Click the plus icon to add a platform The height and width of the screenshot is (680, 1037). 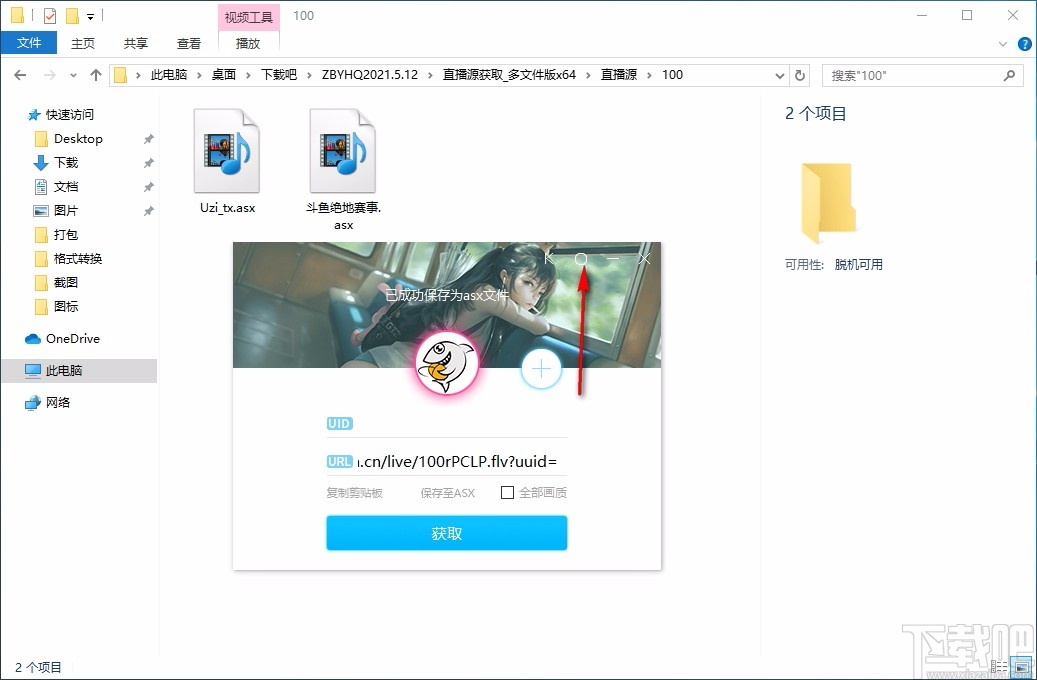coord(541,369)
